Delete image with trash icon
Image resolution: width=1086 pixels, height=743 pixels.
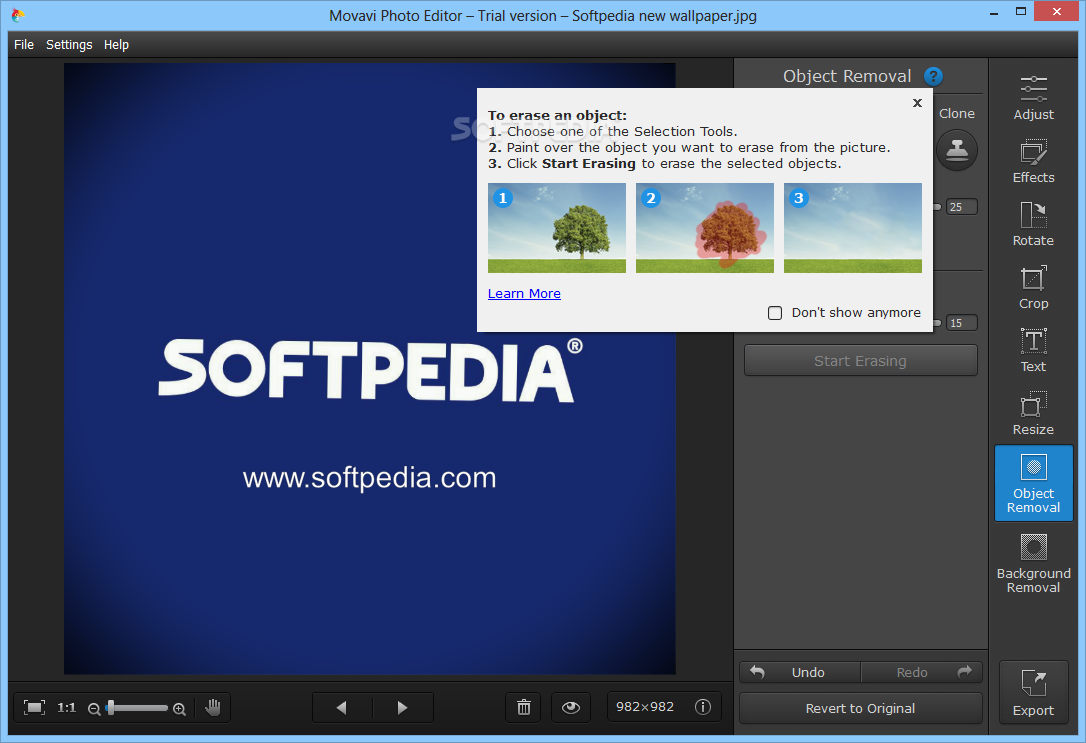(x=524, y=707)
